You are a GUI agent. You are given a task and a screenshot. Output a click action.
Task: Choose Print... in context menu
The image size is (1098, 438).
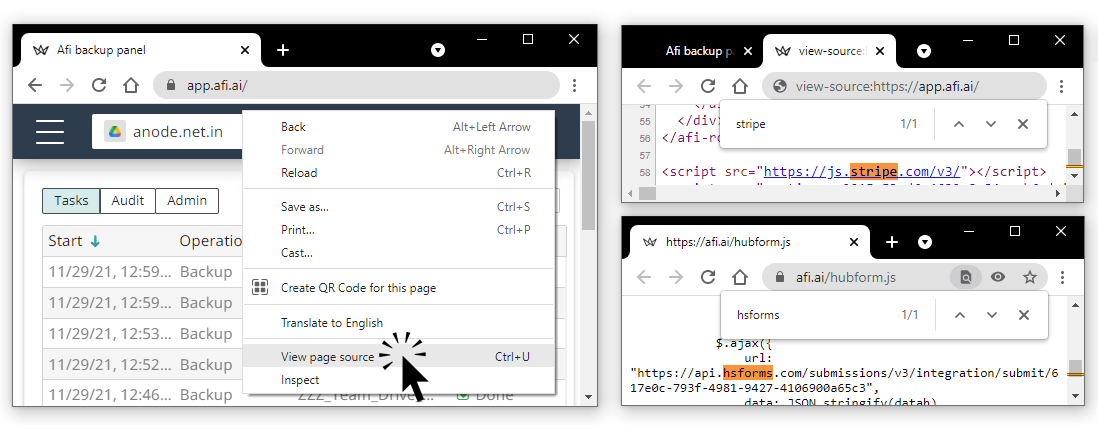point(399,230)
